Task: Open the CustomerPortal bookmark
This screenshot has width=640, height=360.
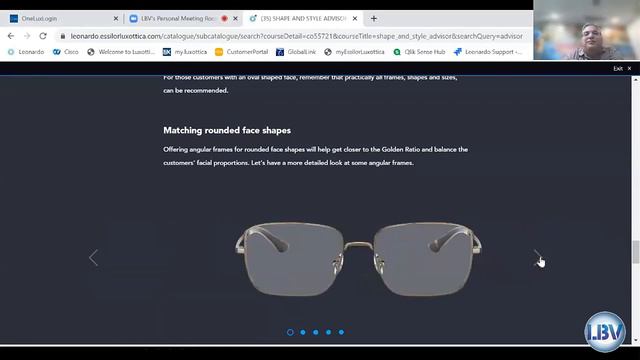Action: [242, 52]
